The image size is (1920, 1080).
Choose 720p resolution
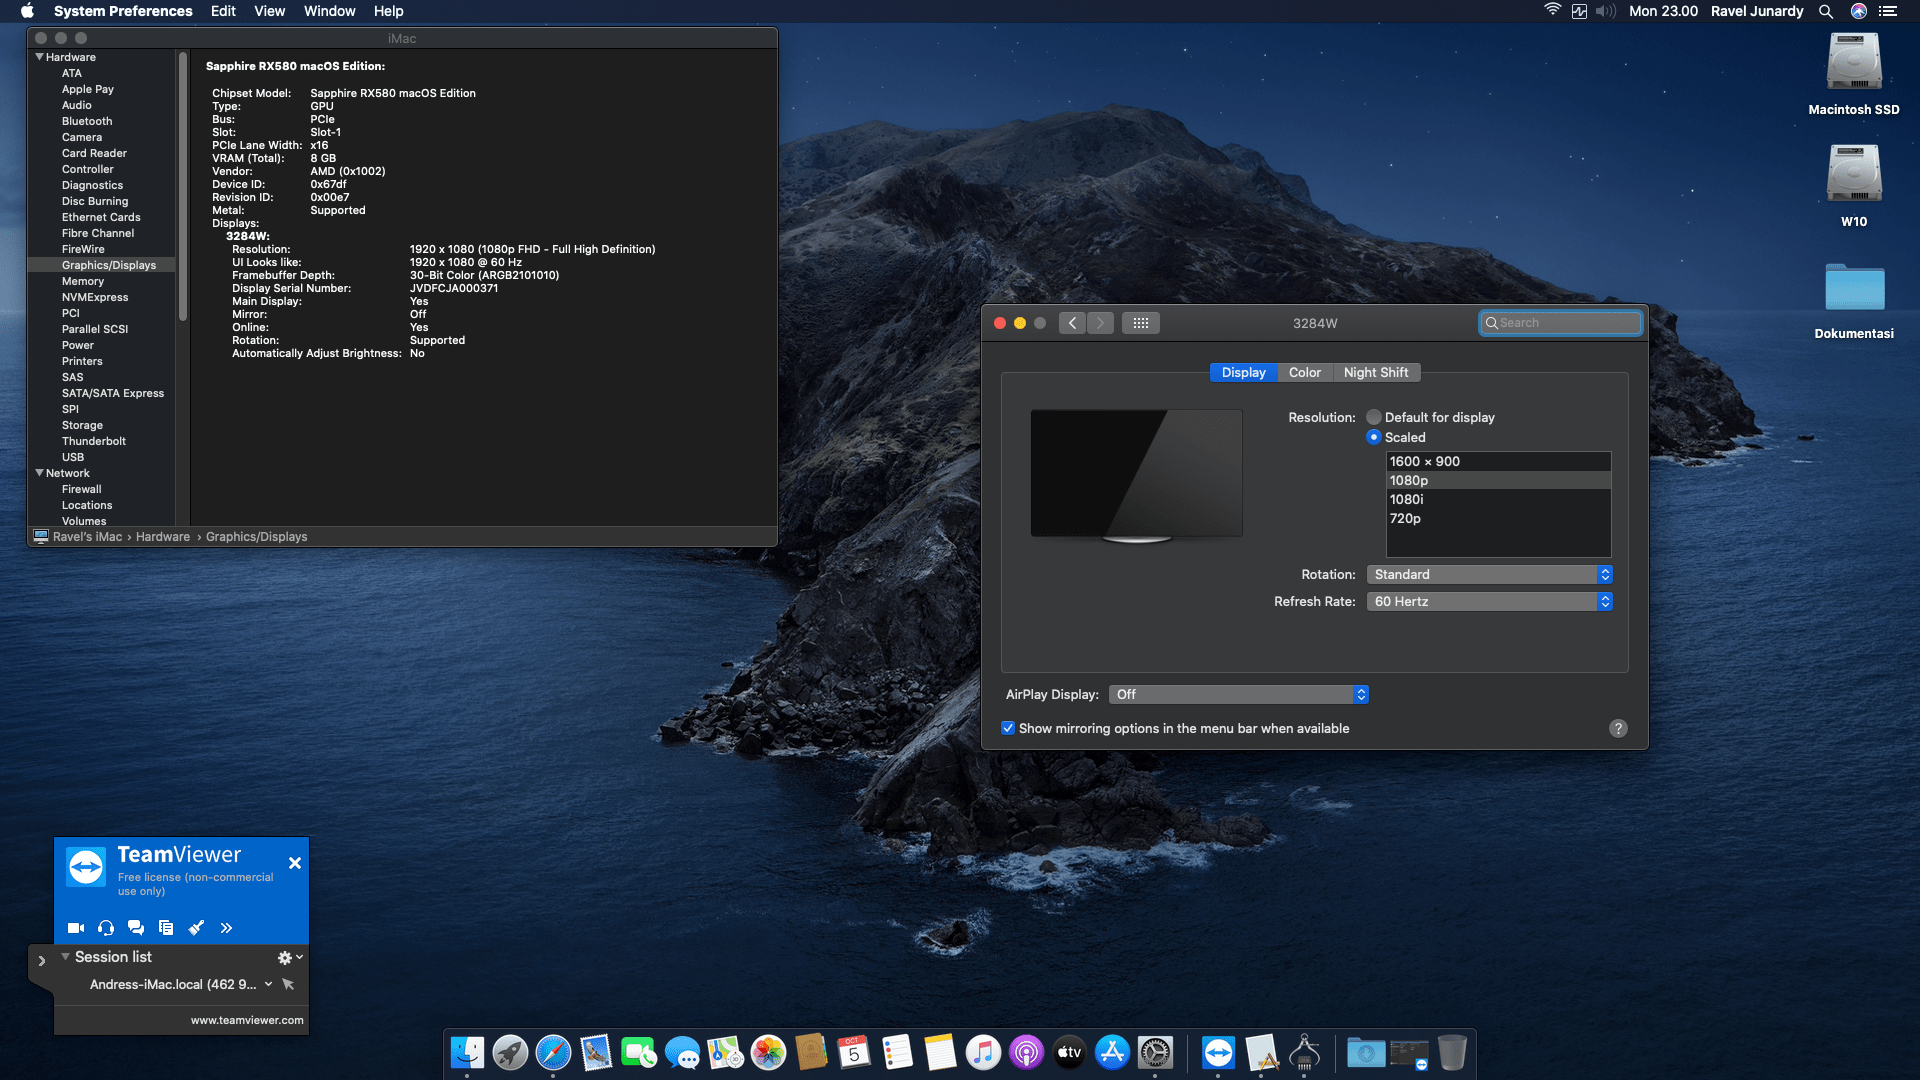click(x=1498, y=518)
